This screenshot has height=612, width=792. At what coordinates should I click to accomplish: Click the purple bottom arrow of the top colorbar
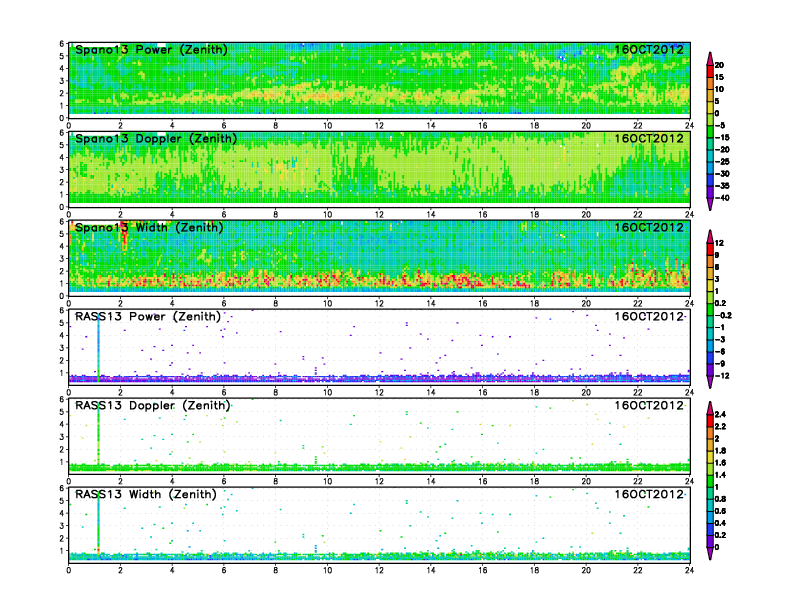click(x=710, y=205)
